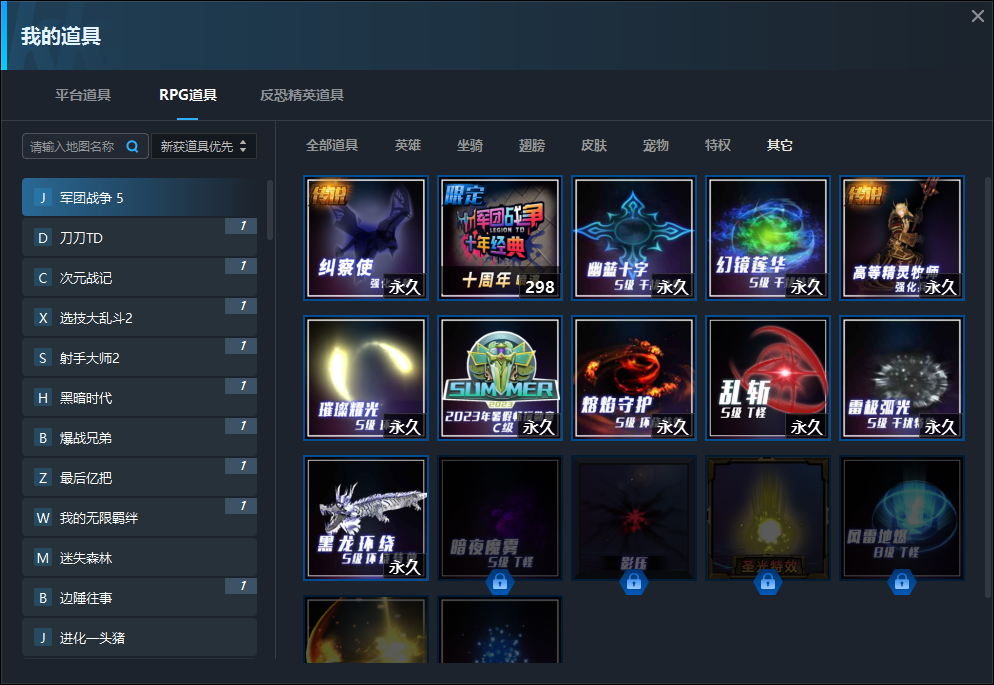Select map 军团战争 5 in list
The image size is (994, 685).
[139, 198]
